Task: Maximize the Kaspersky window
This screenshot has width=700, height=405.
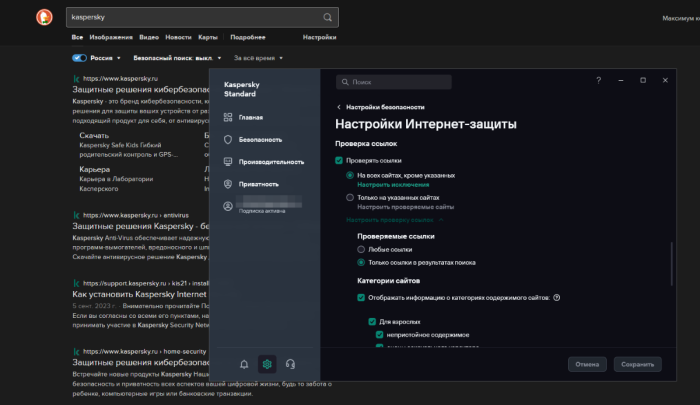Action: [x=643, y=80]
